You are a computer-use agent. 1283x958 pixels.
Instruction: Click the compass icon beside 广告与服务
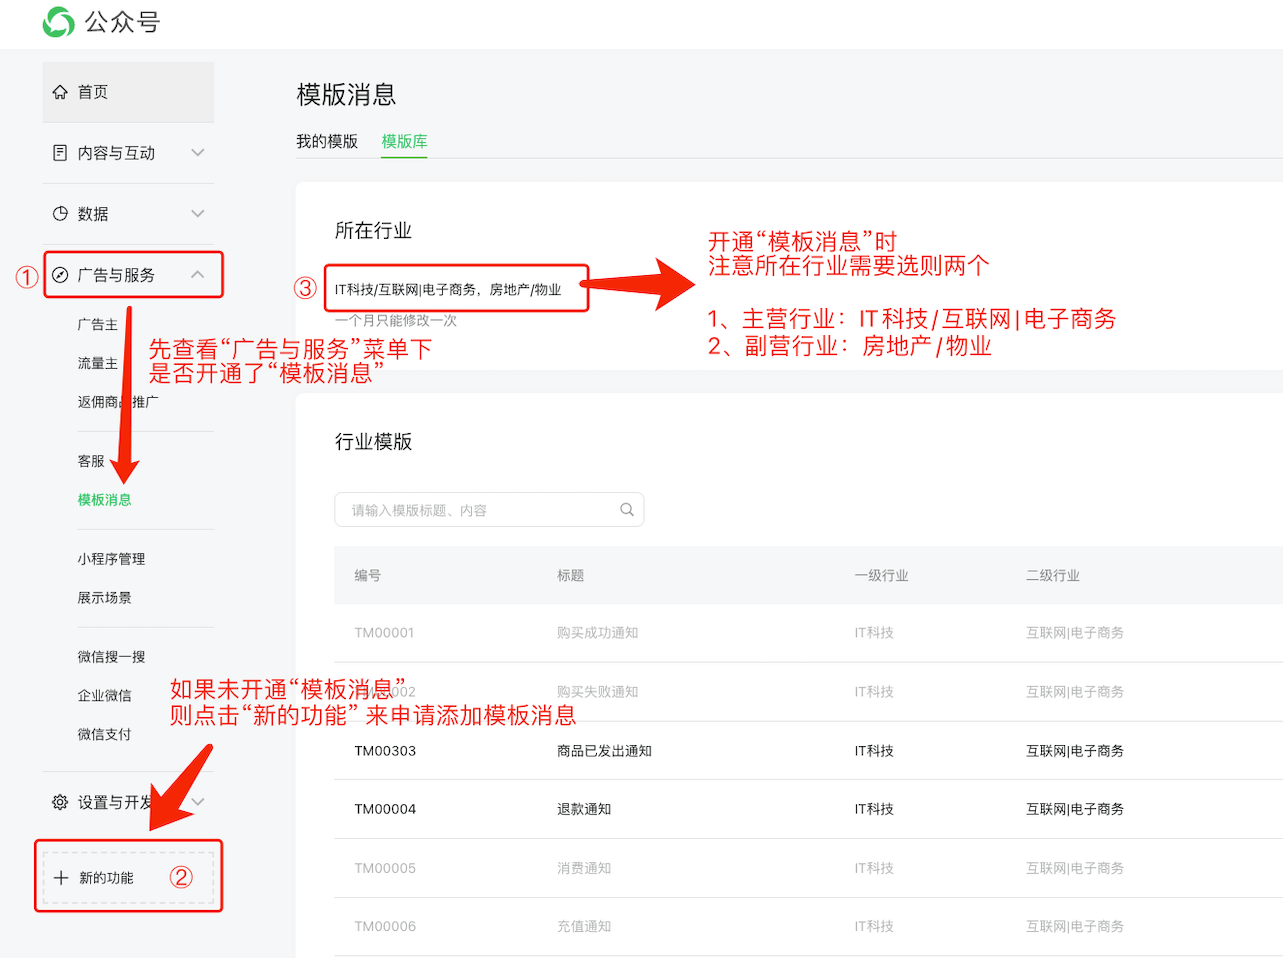tap(60, 275)
